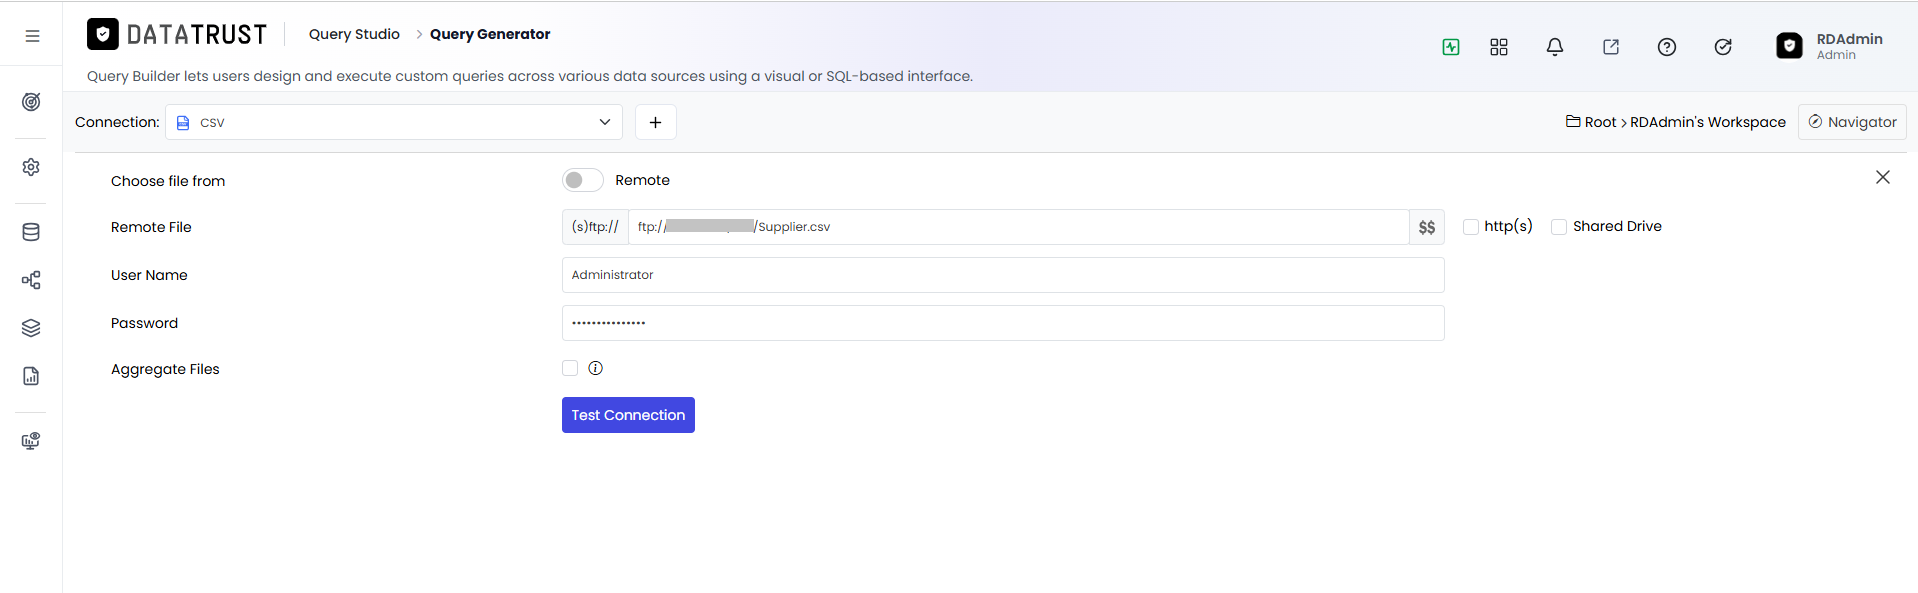This screenshot has width=1918, height=593.
Task: Enable the http(s) checkbox
Action: click(1471, 227)
